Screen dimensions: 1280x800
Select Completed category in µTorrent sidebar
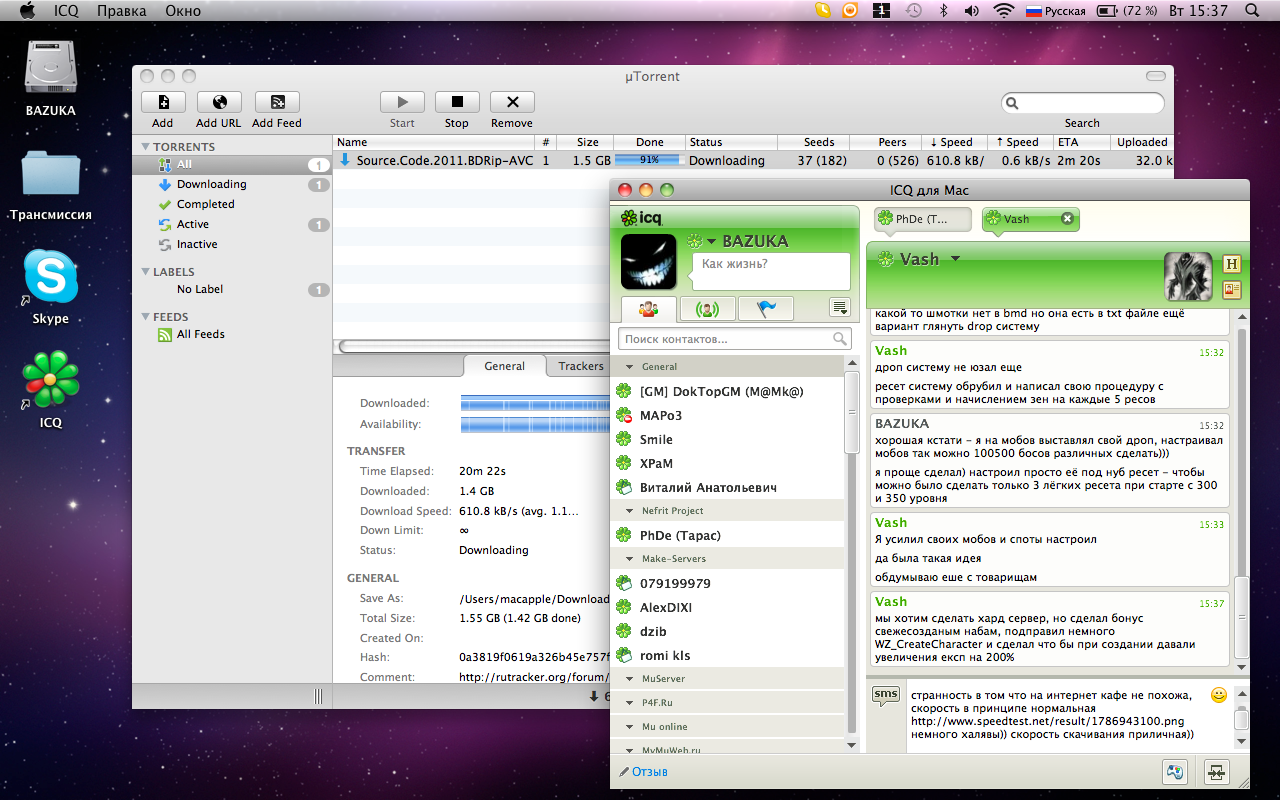(x=205, y=204)
